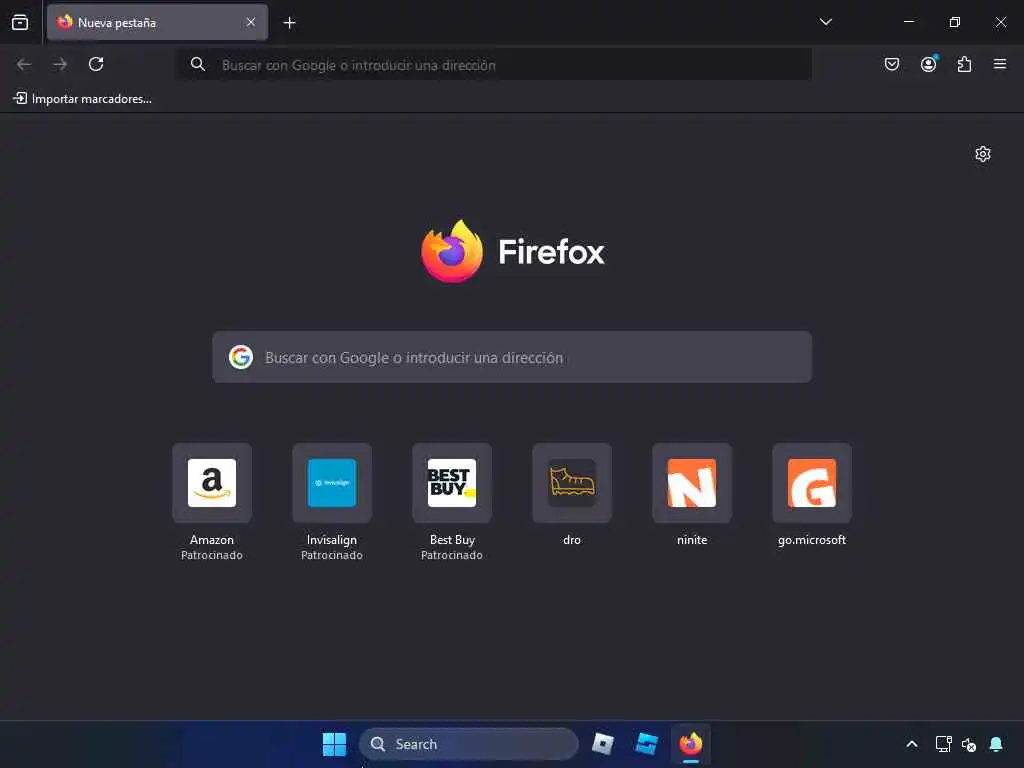The image size is (1024, 768).
Task: Go back with the back arrow
Action: point(24,64)
